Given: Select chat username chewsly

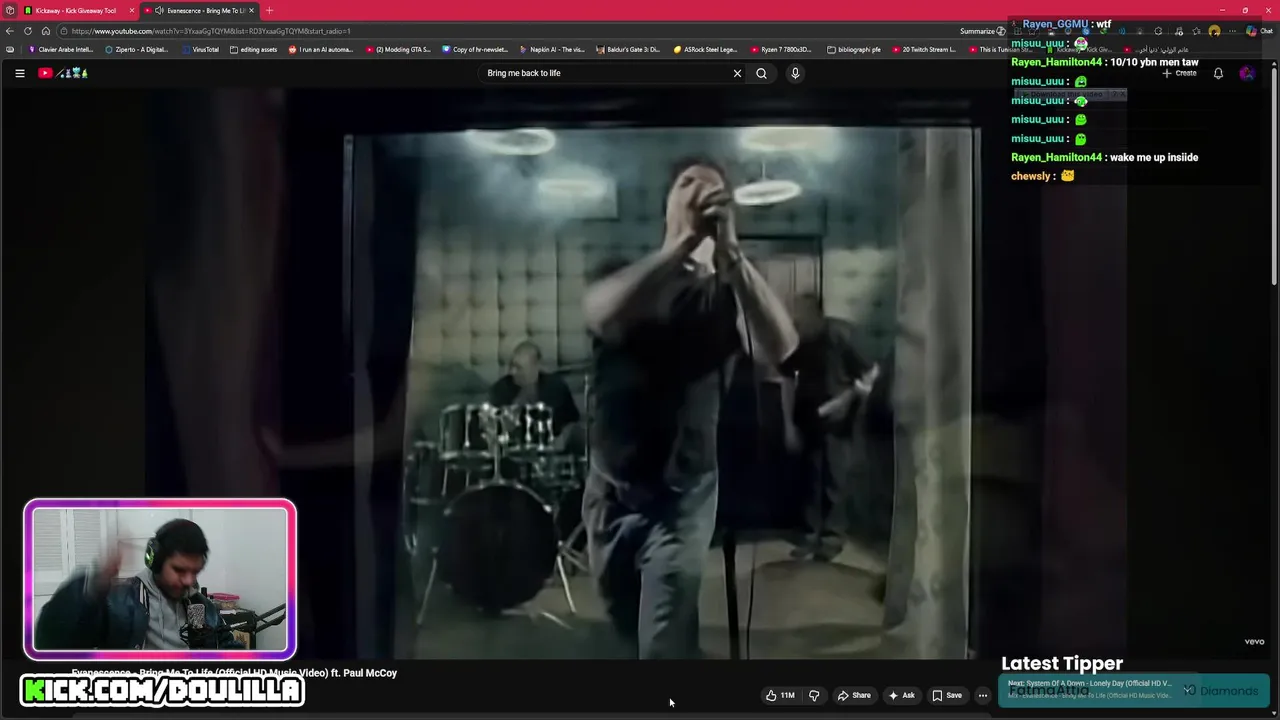Looking at the screenshot, I should (x=1032, y=176).
